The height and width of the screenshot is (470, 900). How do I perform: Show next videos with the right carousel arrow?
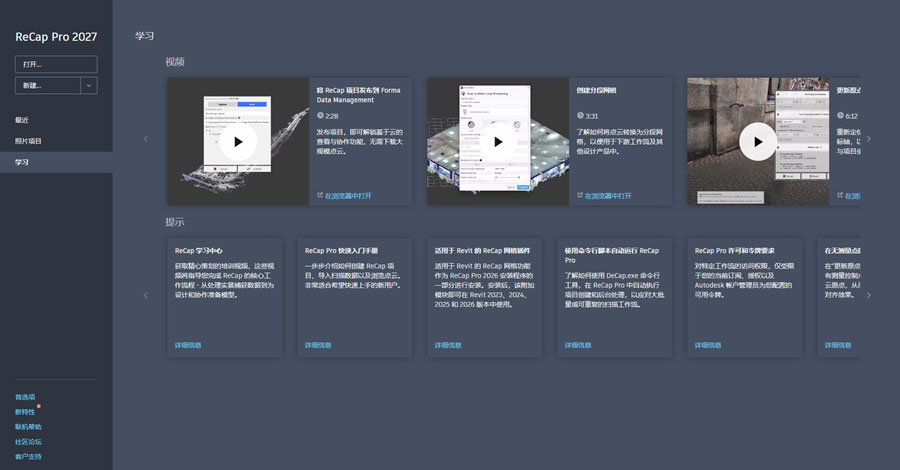click(868, 139)
